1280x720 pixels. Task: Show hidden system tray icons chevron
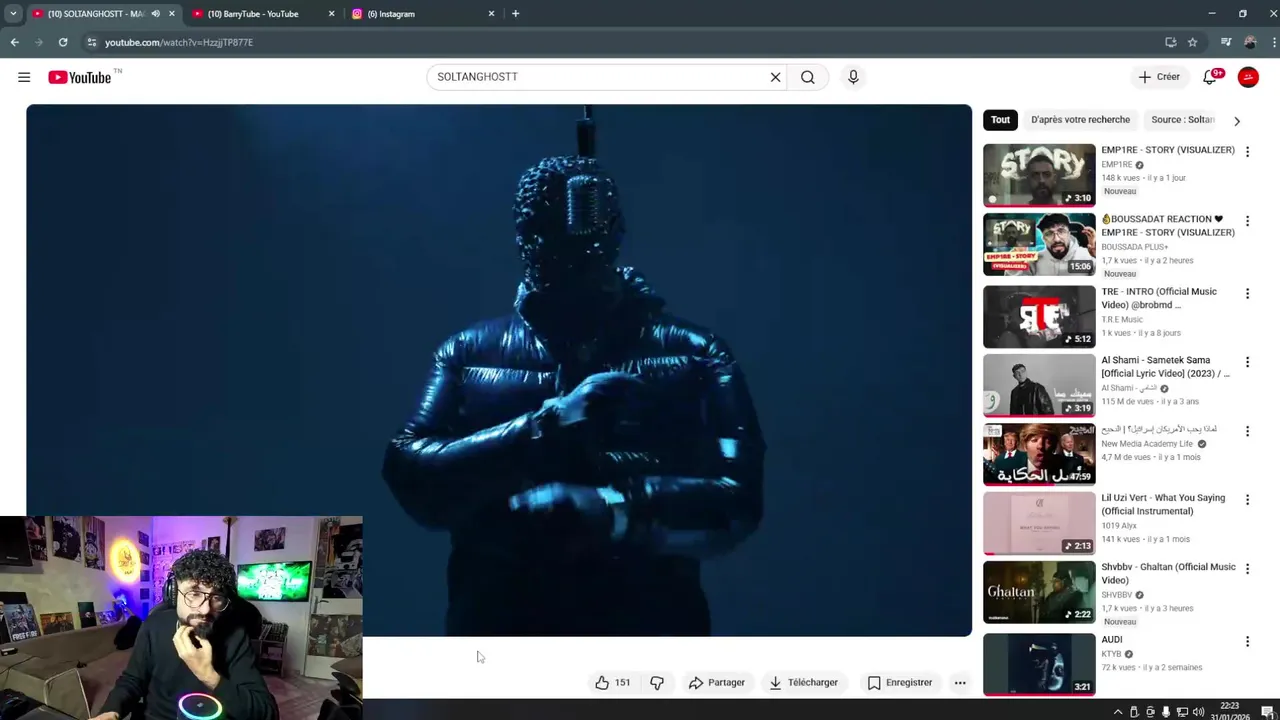(1118, 712)
